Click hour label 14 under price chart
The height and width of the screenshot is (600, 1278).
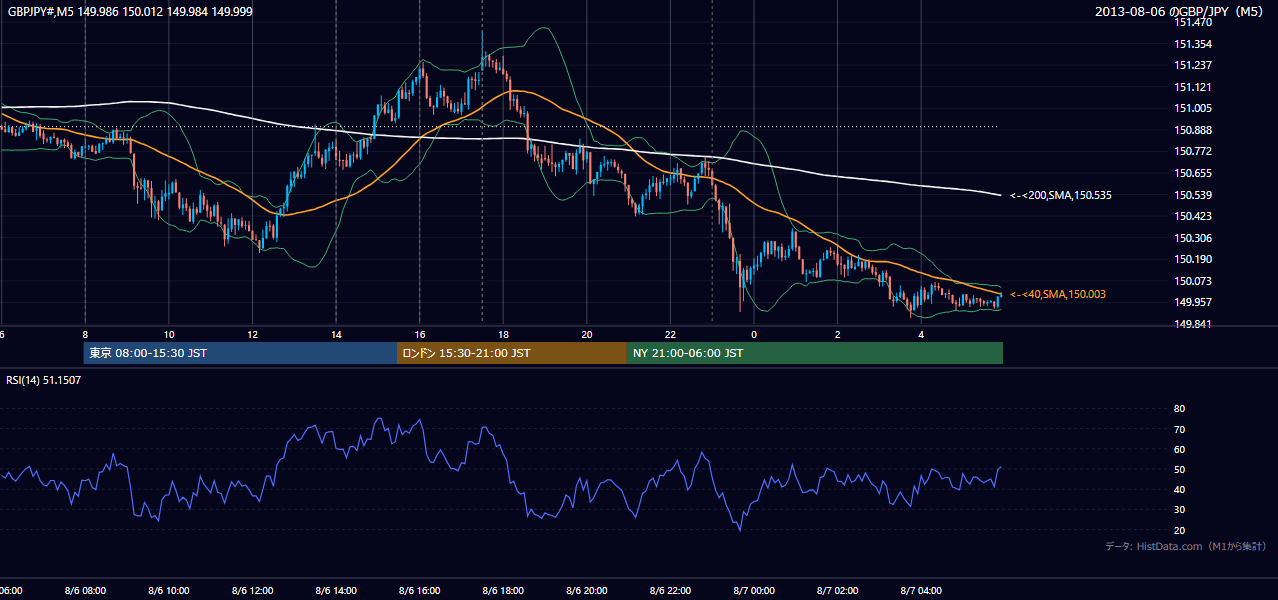(x=336, y=334)
